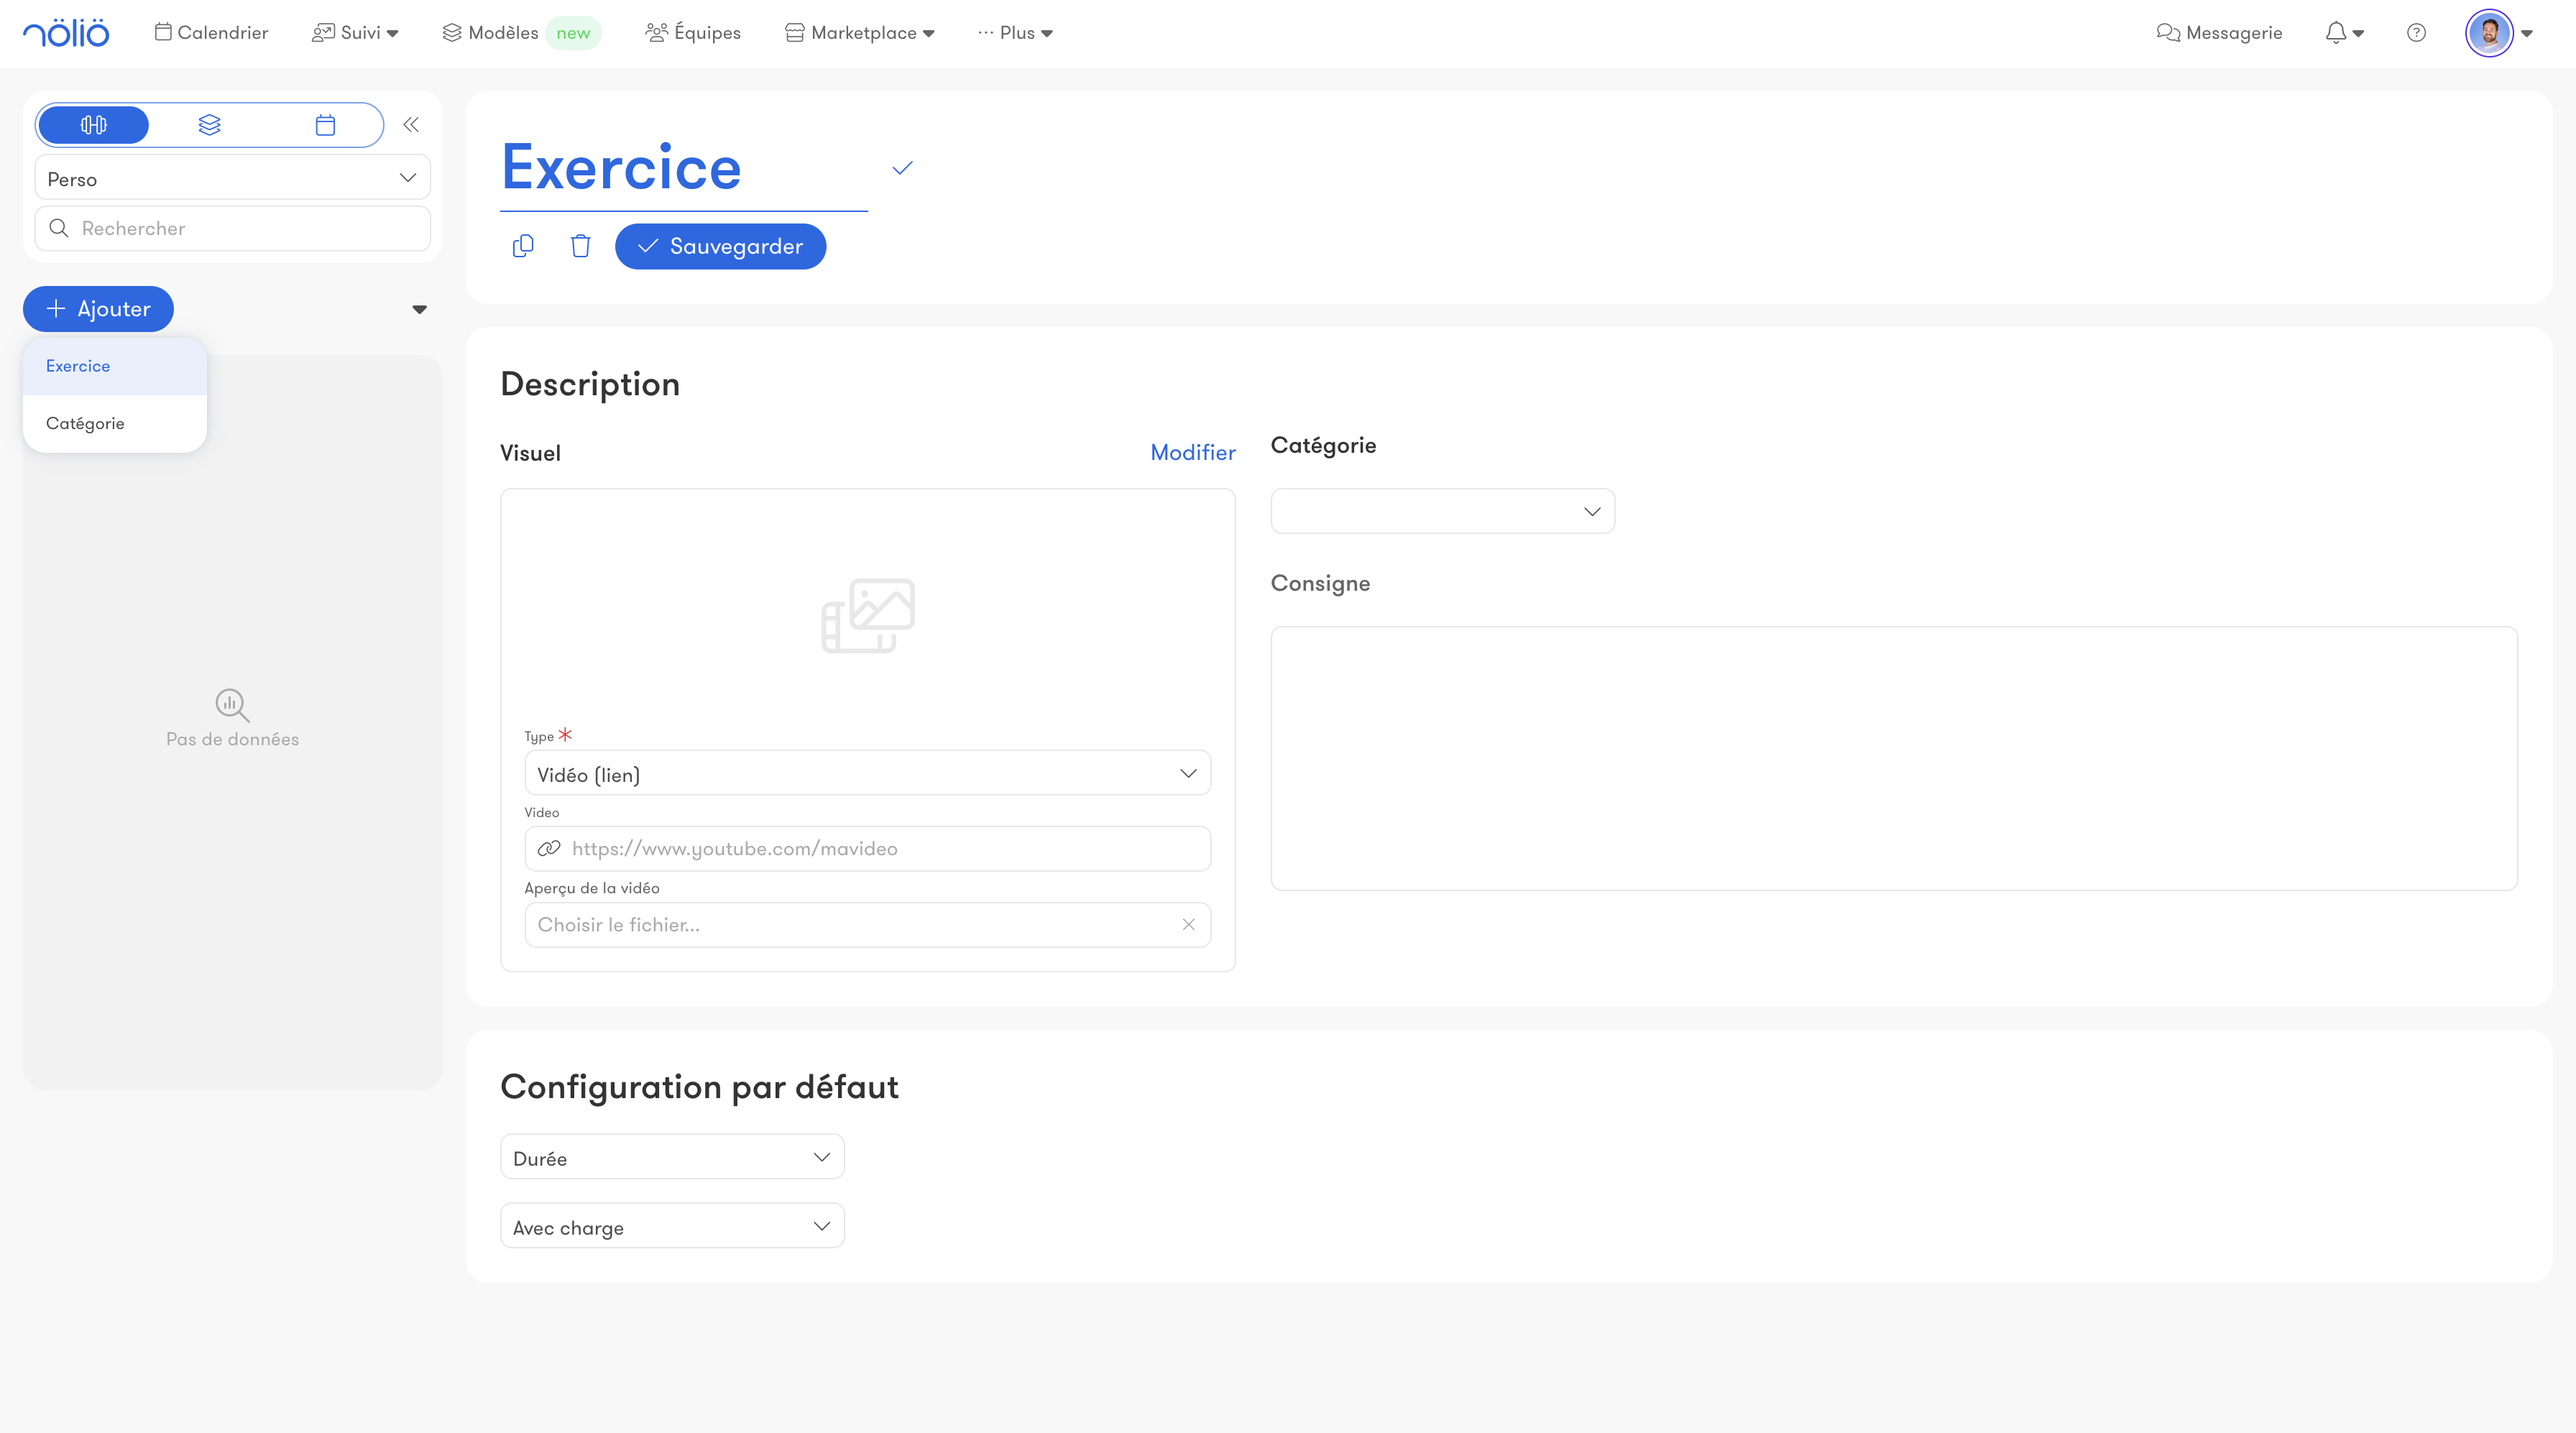2576x1433 pixels.
Task: Click the user profile avatar
Action: click(2489, 33)
